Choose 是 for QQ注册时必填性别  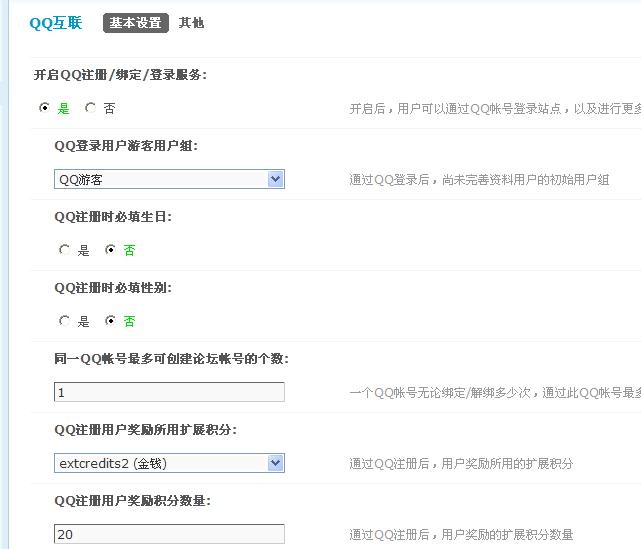(65, 321)
